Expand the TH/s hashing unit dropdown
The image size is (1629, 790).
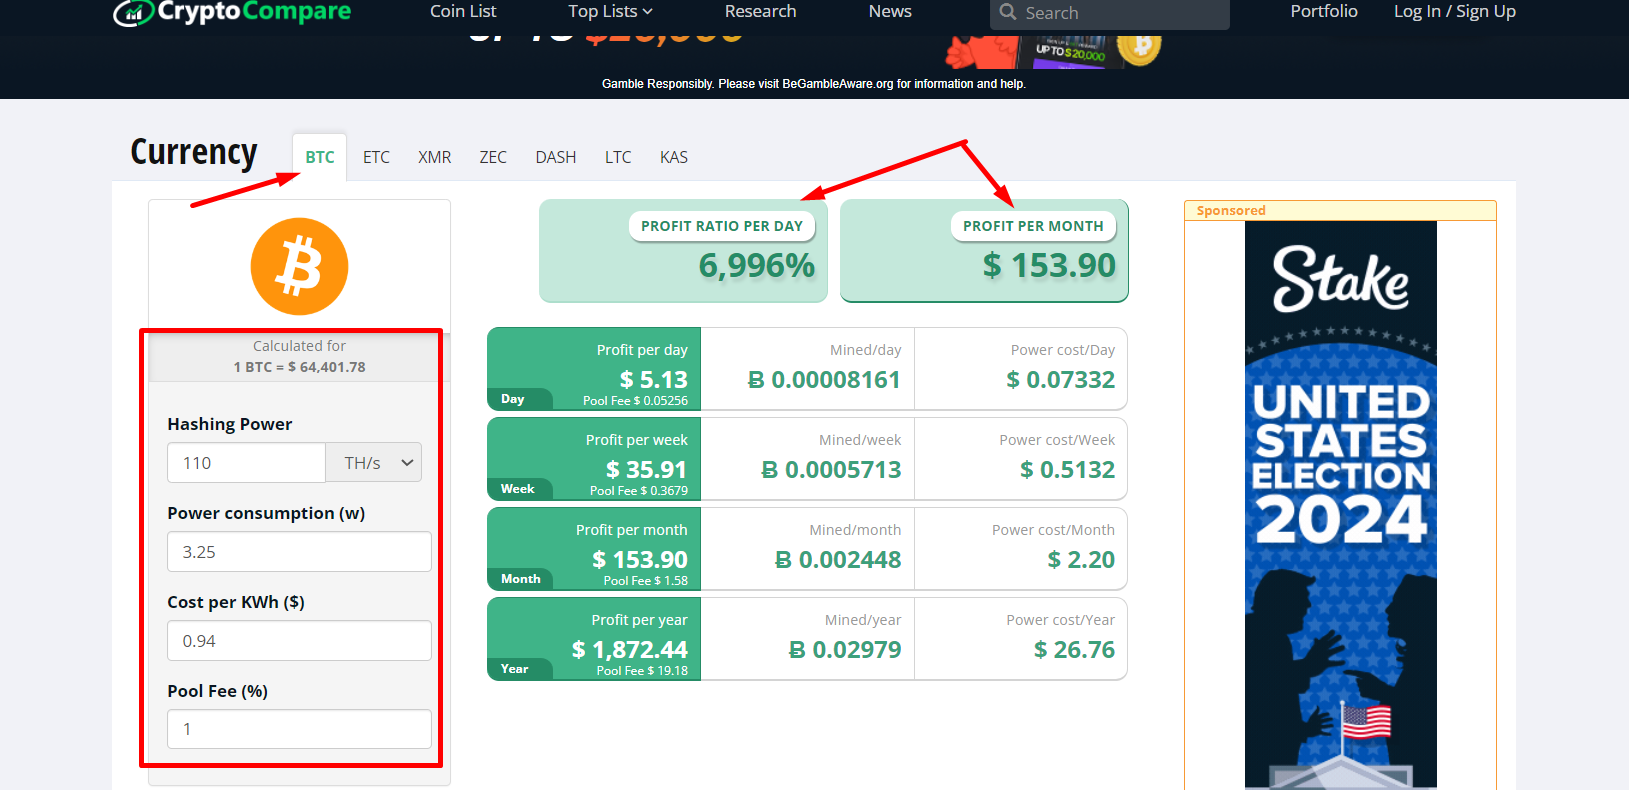click(374, 463)
